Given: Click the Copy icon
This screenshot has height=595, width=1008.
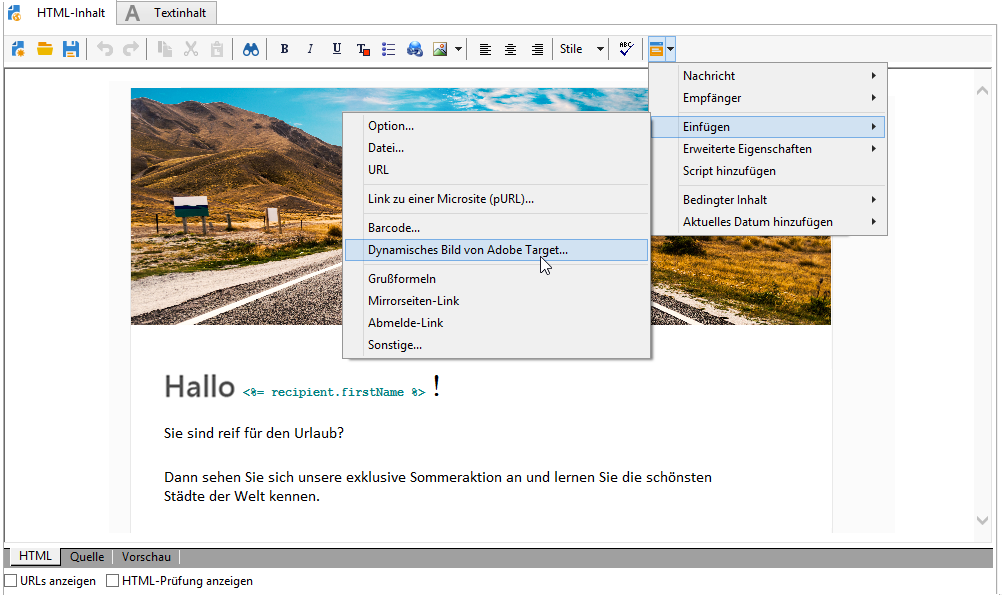Looking at the screenshot, I should (x=165, y=49).
